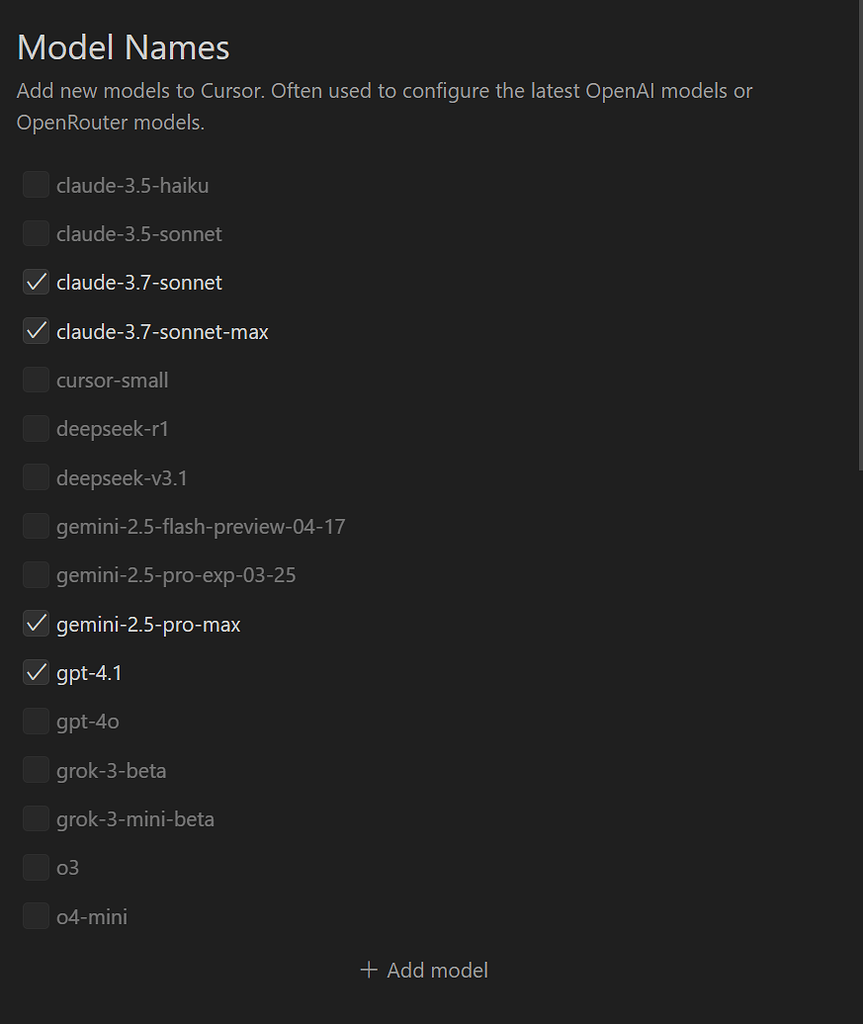Screen dimensions: 863x1024
Task: Uncheck claude-3.7-sonnet-max
Action: pyautogui.click(x=36, y=331)
